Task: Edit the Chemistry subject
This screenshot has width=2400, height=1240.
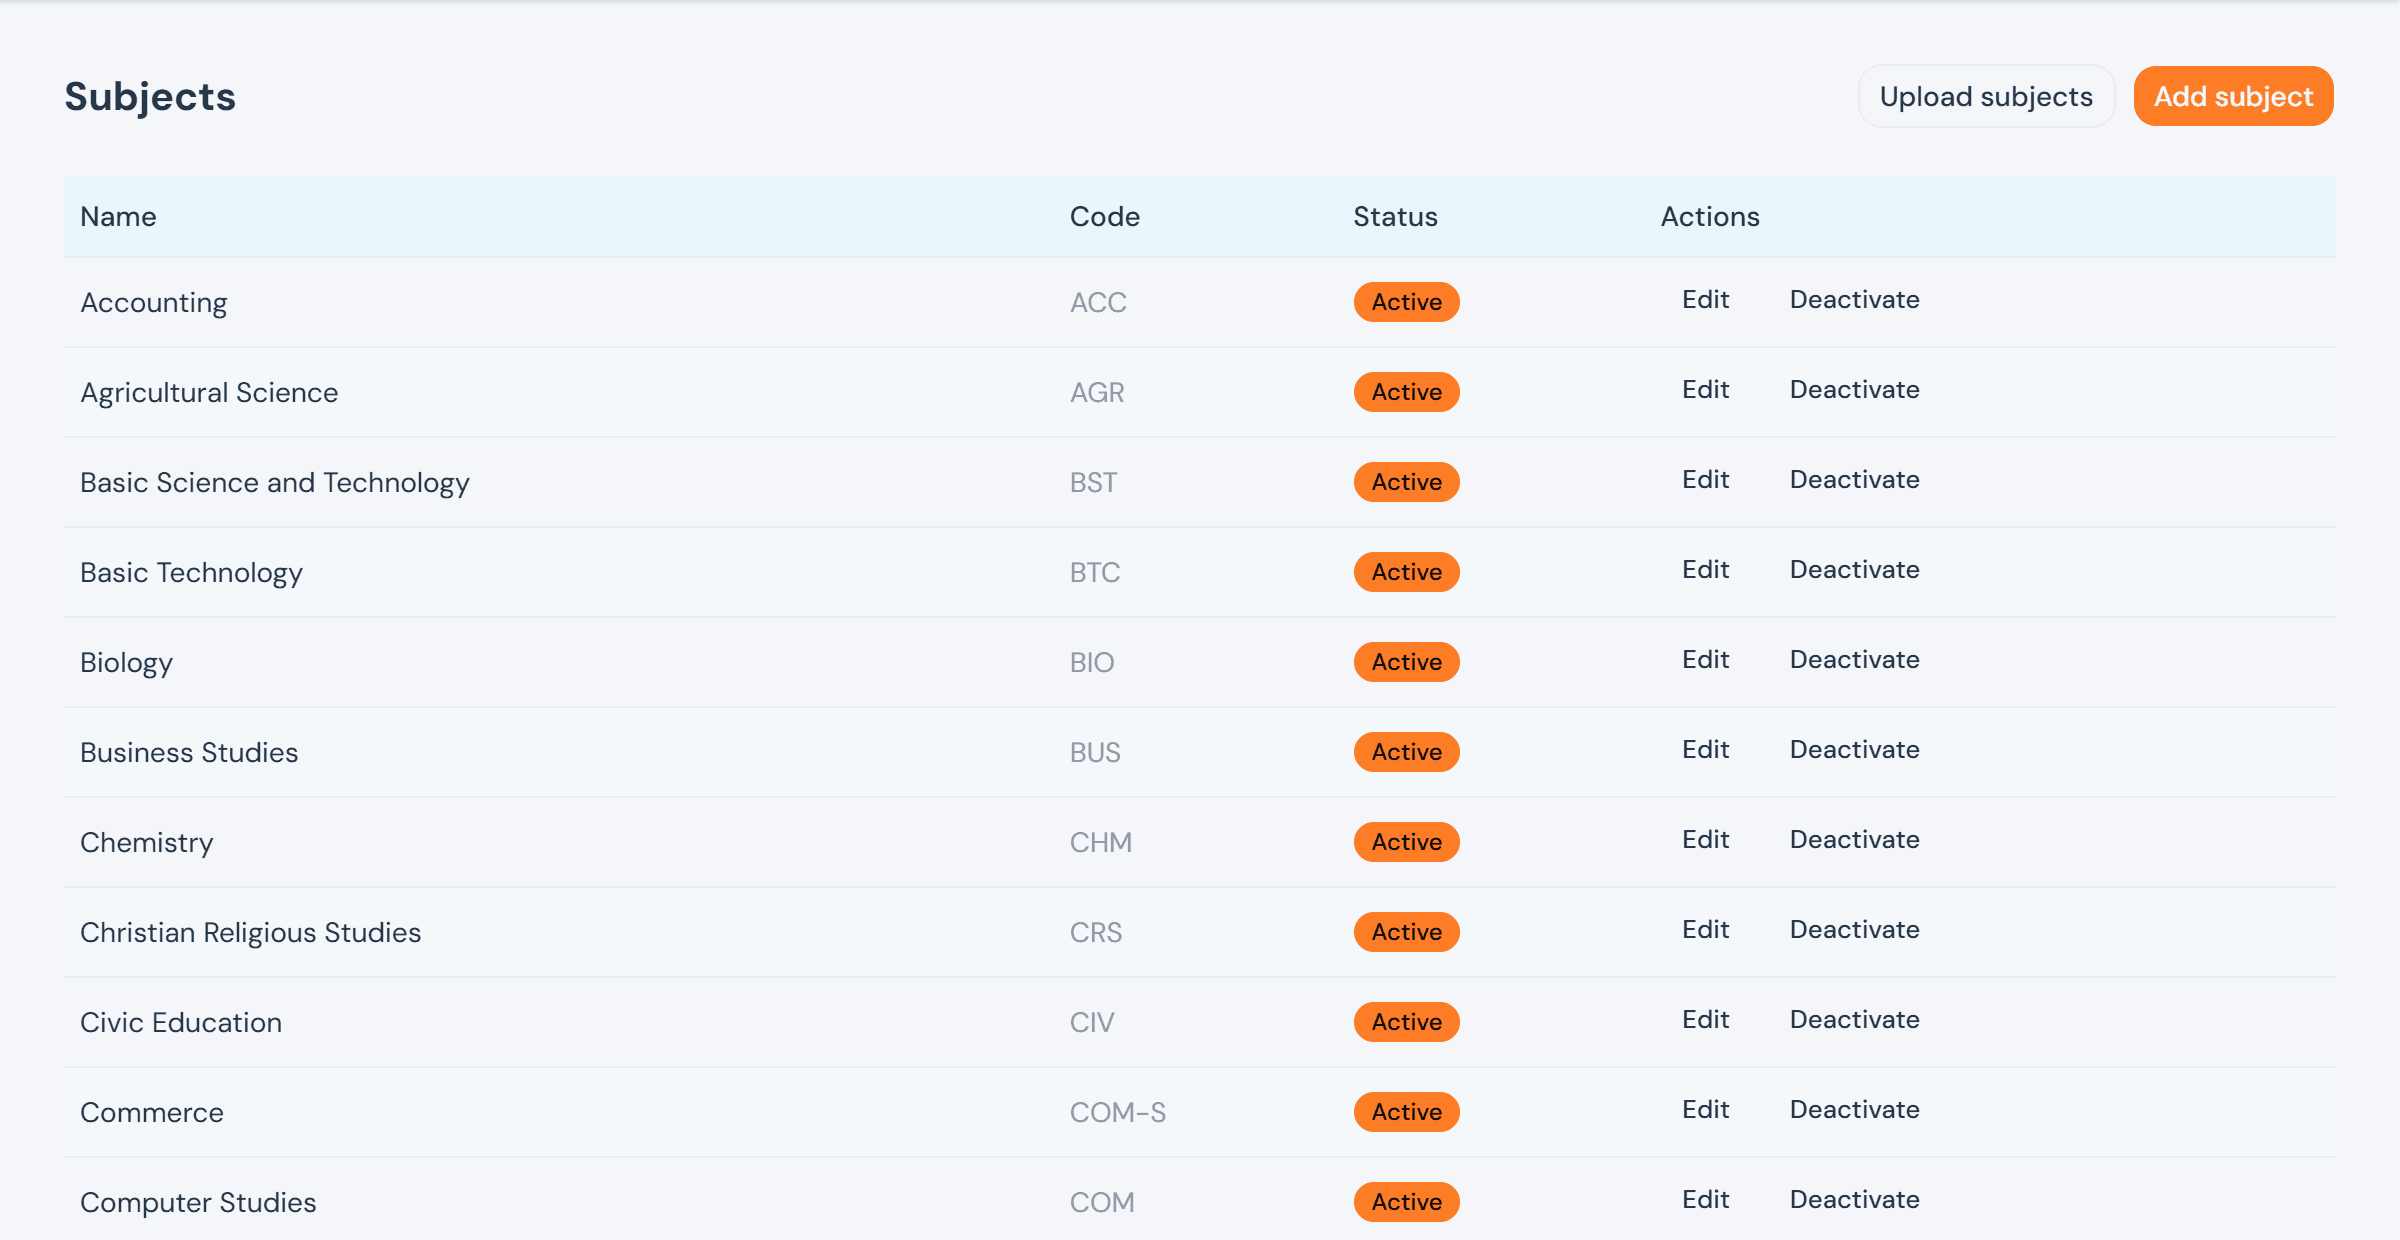Action: click(1705, 840)
